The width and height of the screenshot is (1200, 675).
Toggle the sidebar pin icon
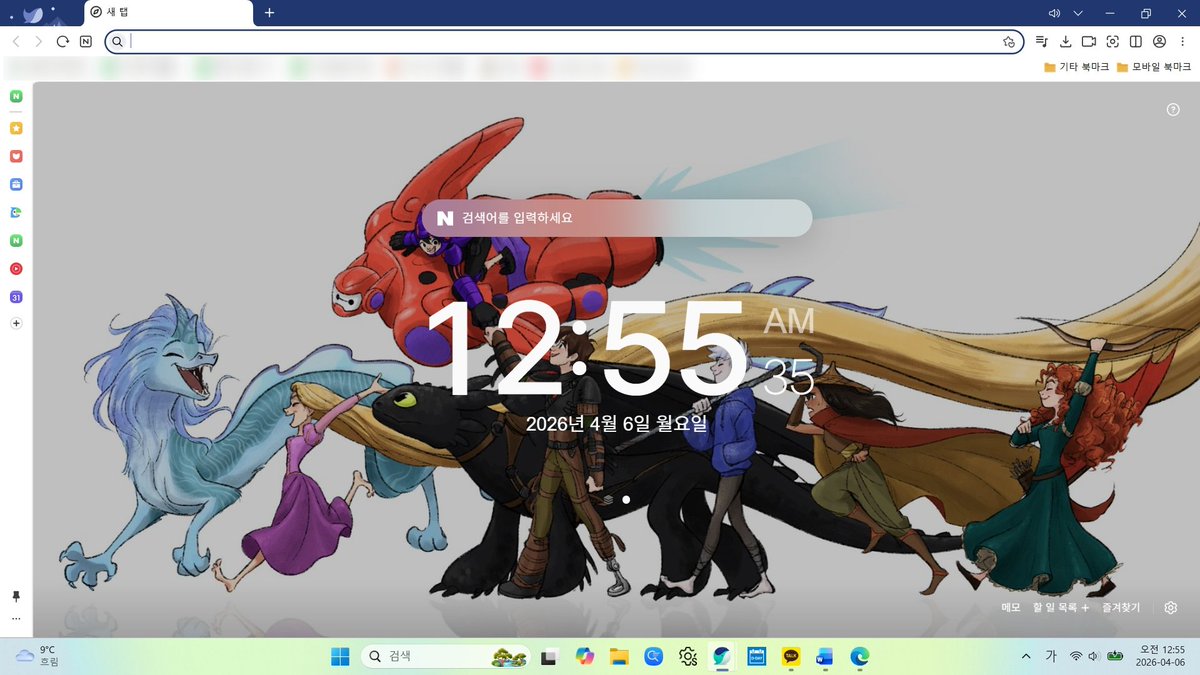(x=16, y=596)
